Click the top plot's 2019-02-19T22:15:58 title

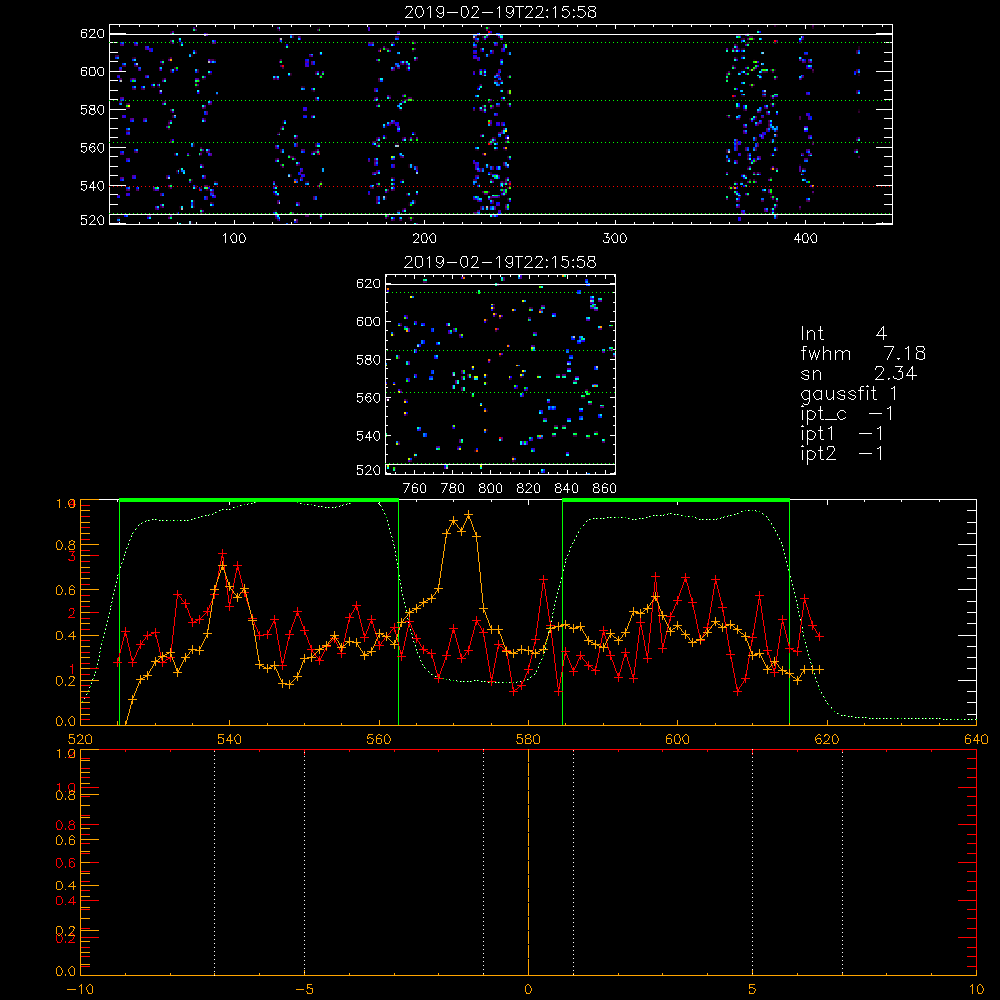pyautogui.click(x=500, y=12)
